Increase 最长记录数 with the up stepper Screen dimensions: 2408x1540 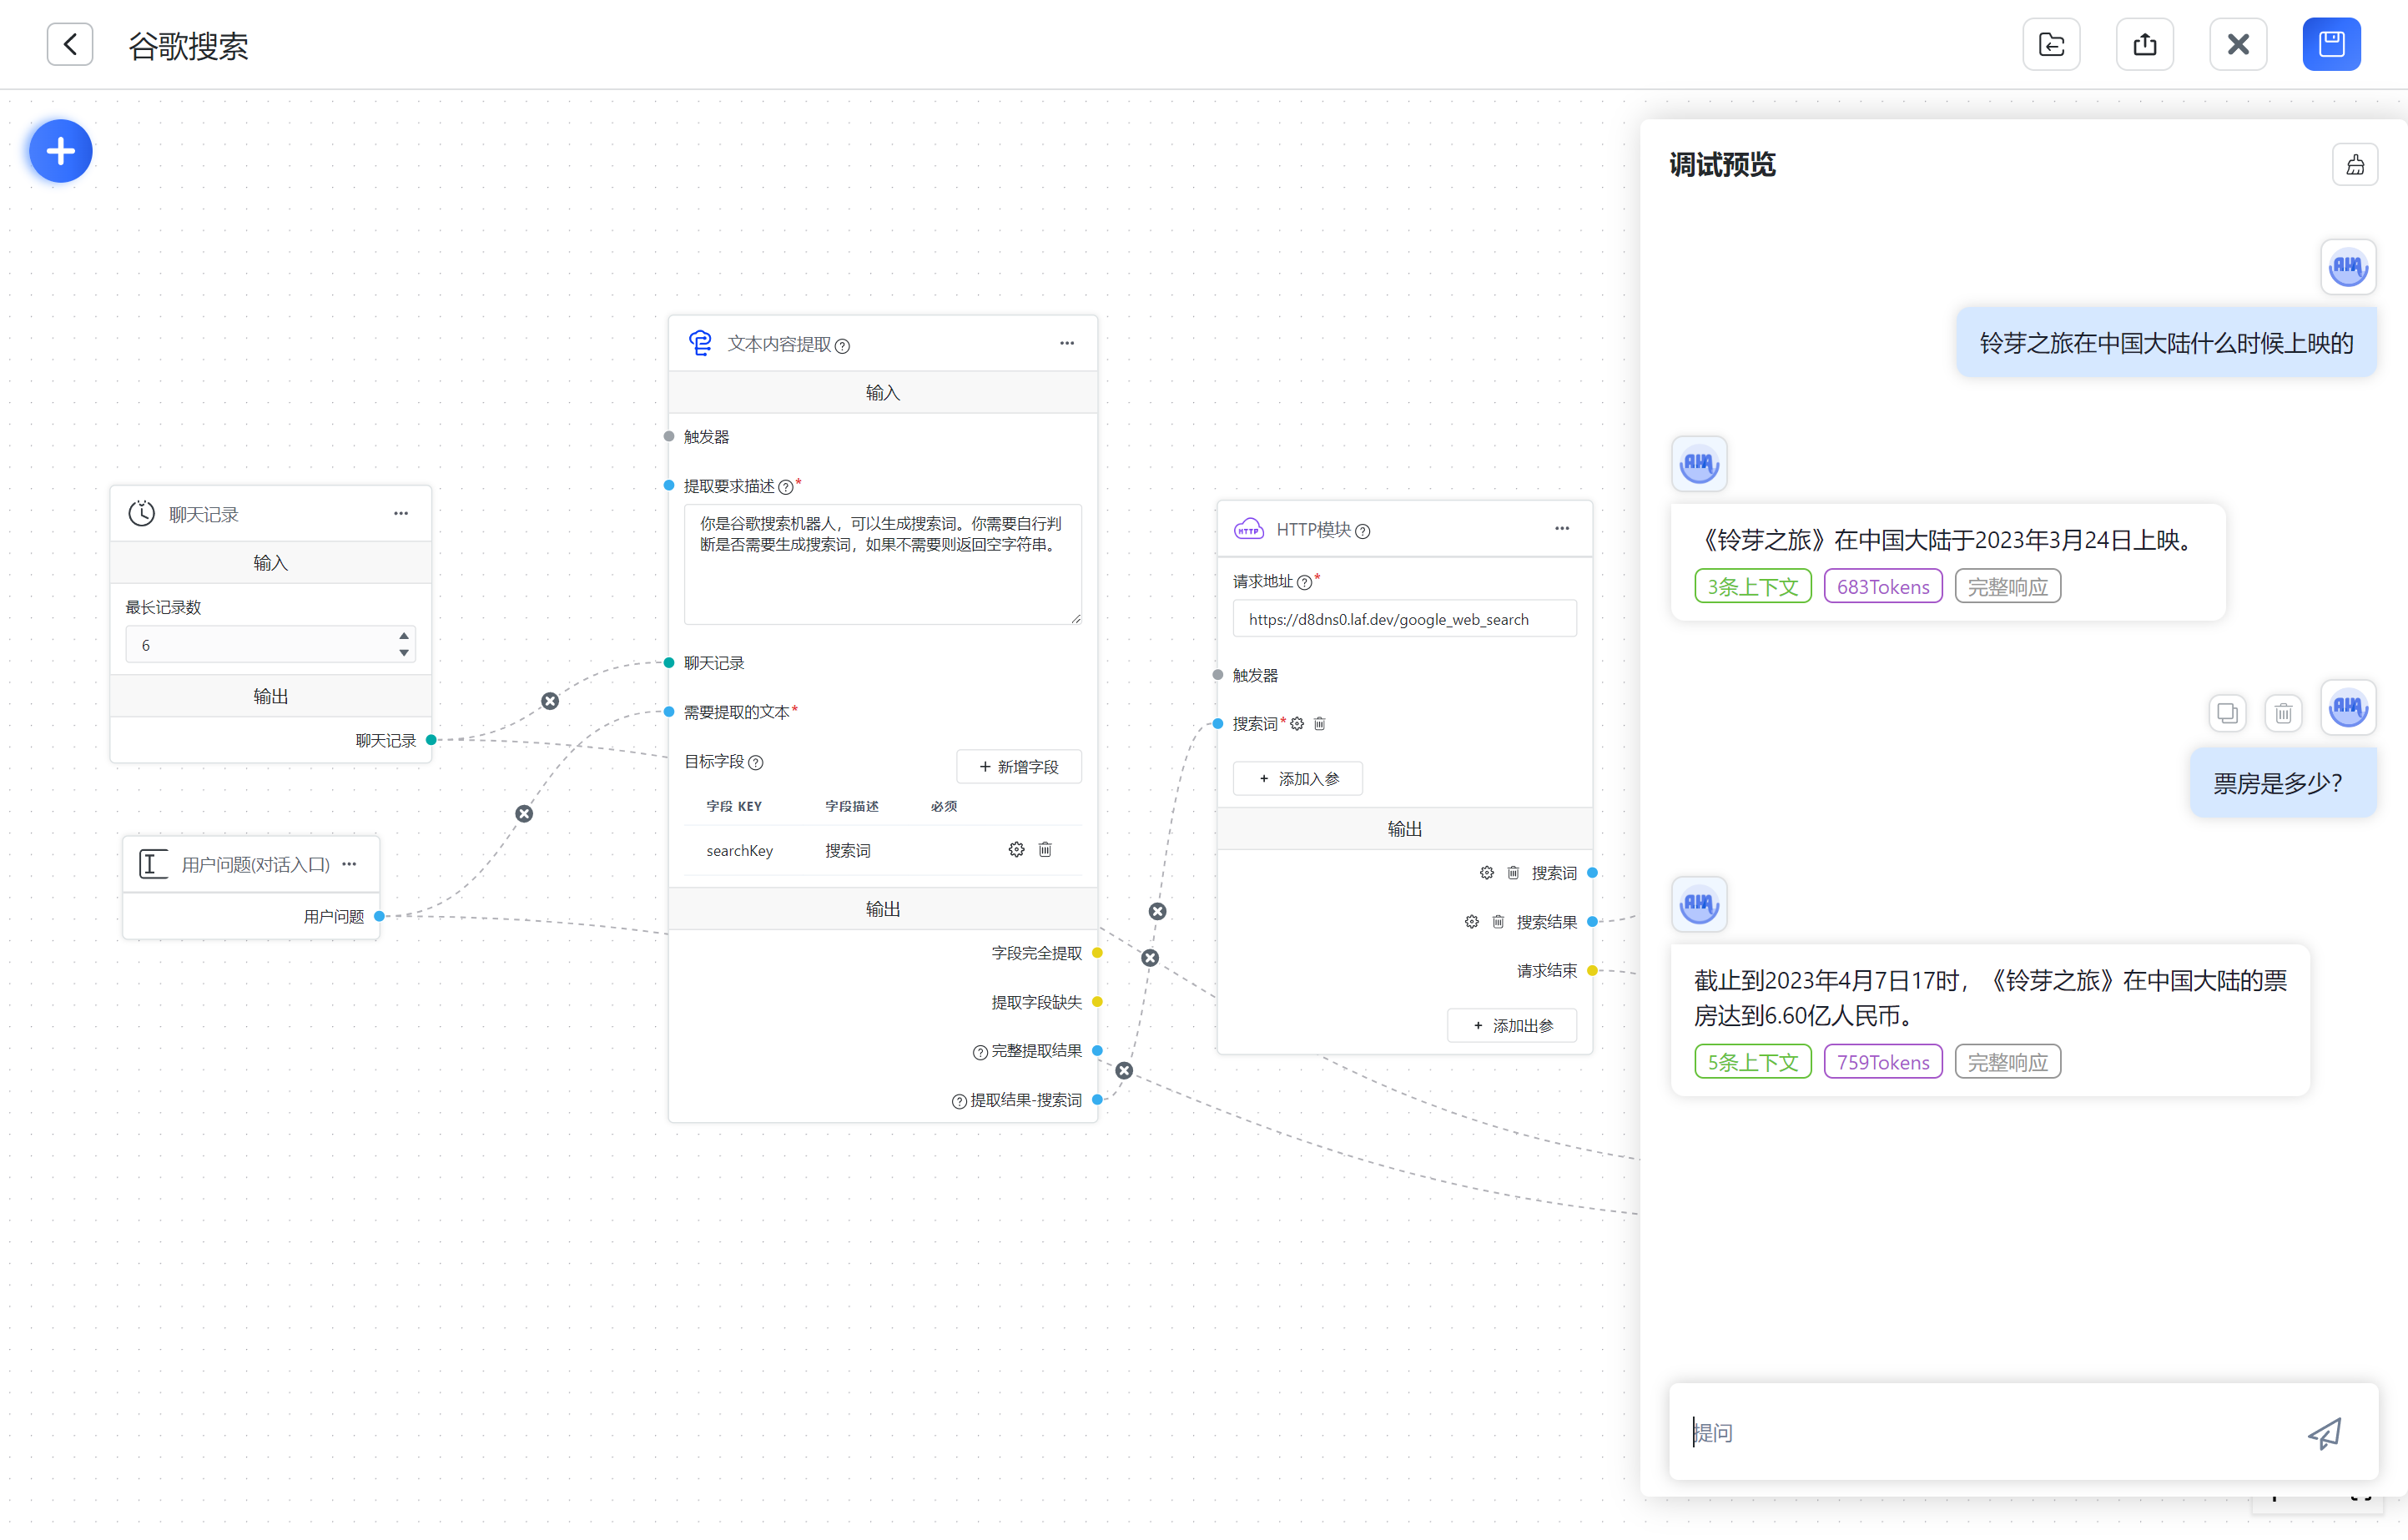[404, 635]
